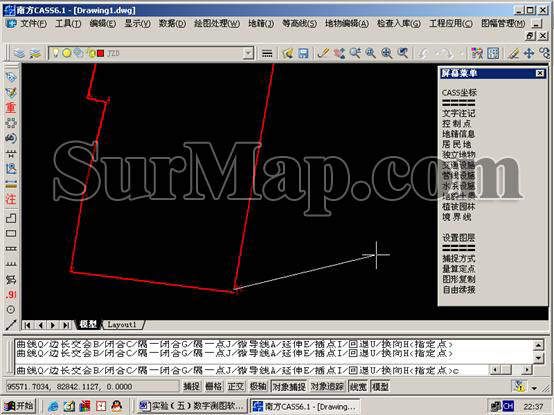
Task: Select the rectangle drawing tool
Action: (x=11, y=233)
